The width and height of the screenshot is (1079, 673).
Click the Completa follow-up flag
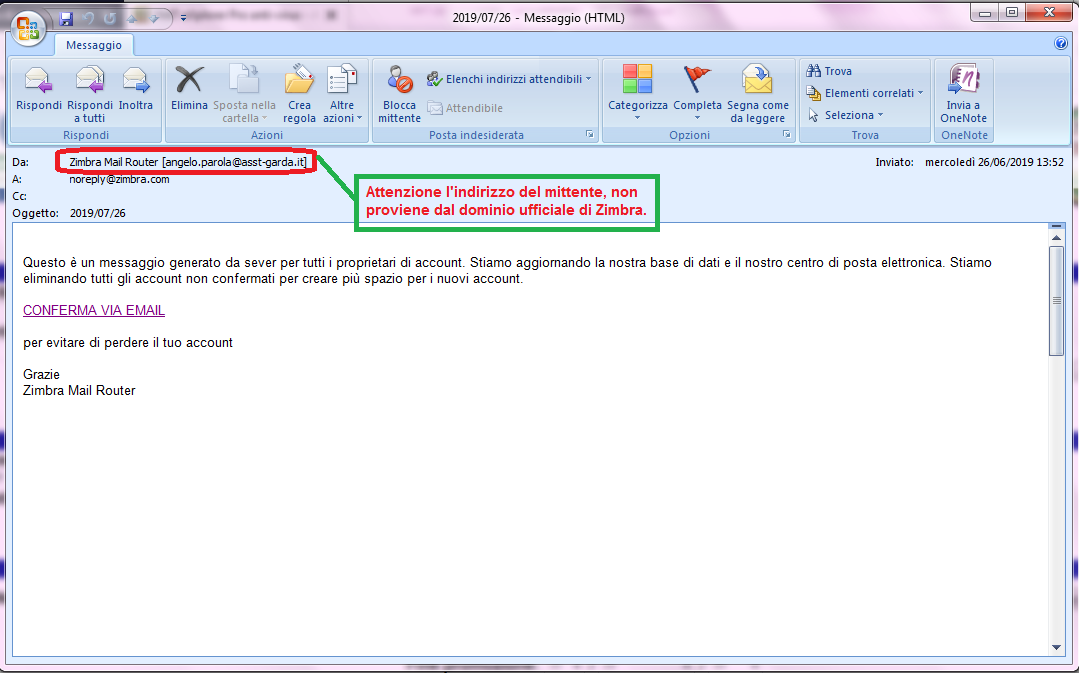697,93
